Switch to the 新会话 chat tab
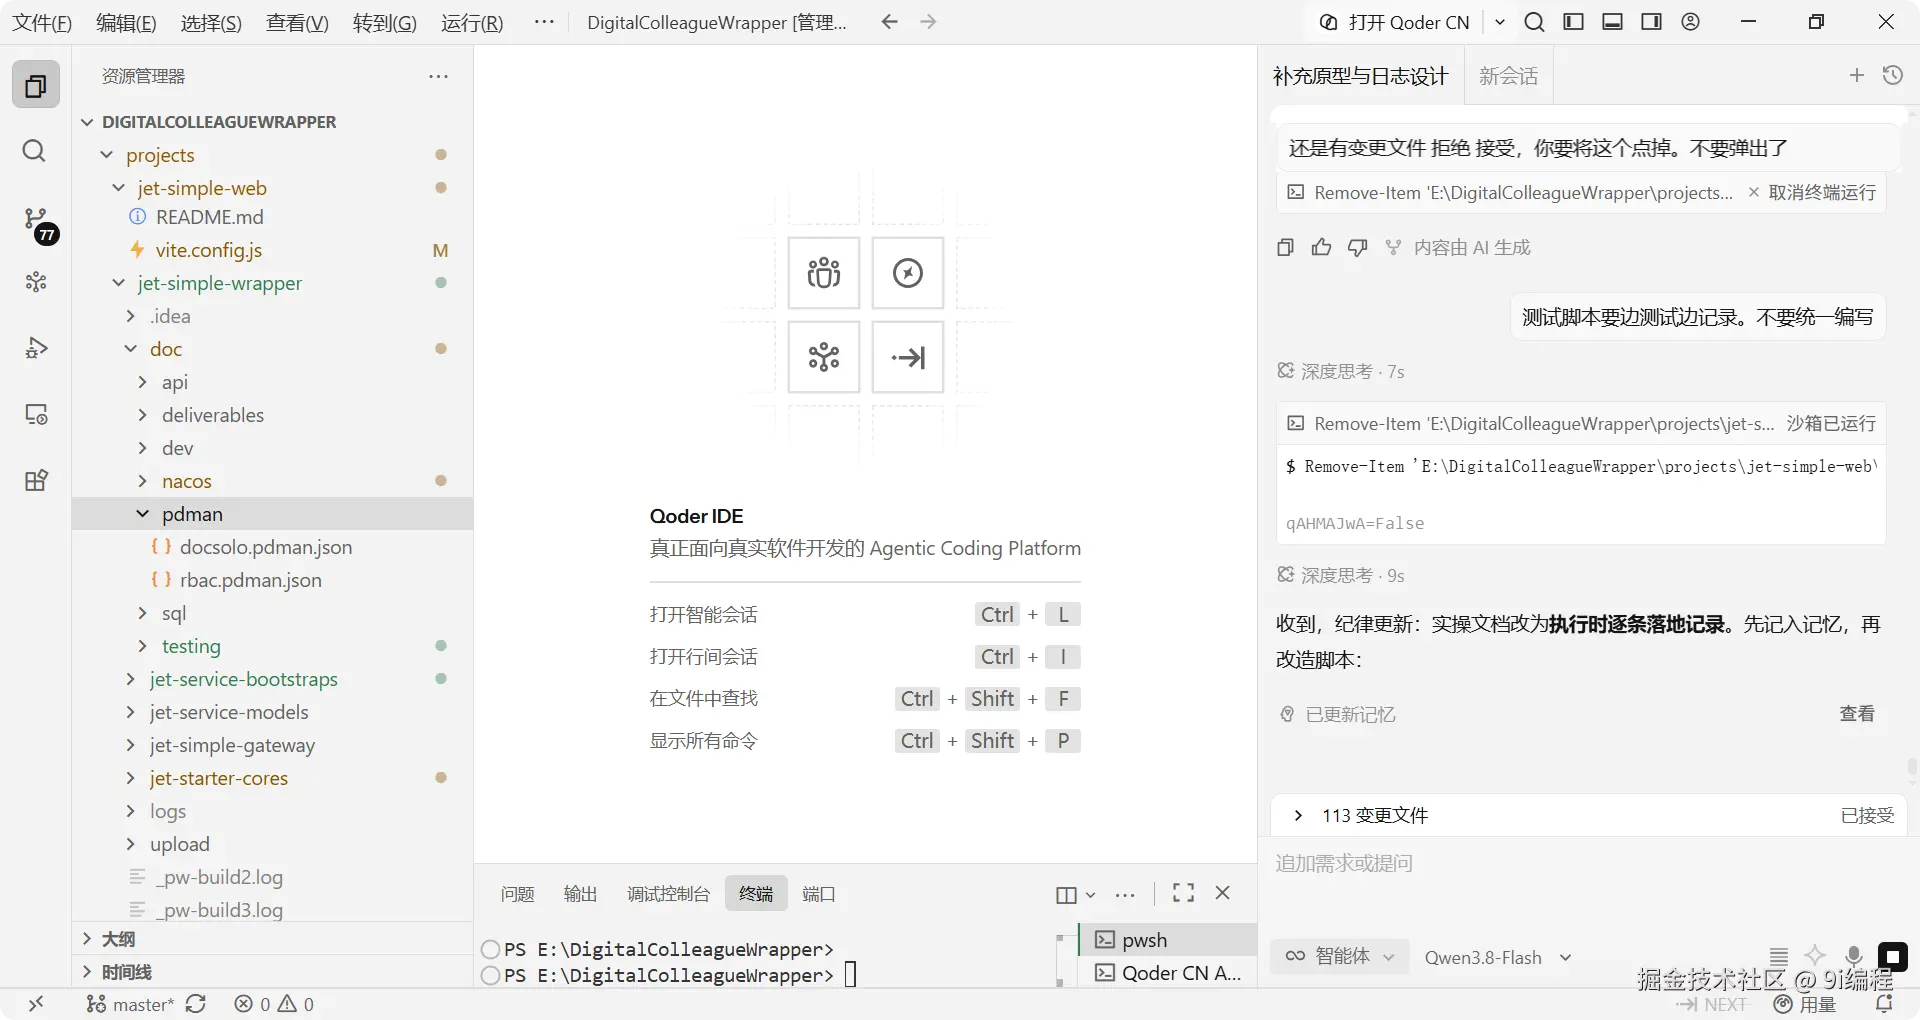The image size is (1920, 1020). tap(1509, 76)
